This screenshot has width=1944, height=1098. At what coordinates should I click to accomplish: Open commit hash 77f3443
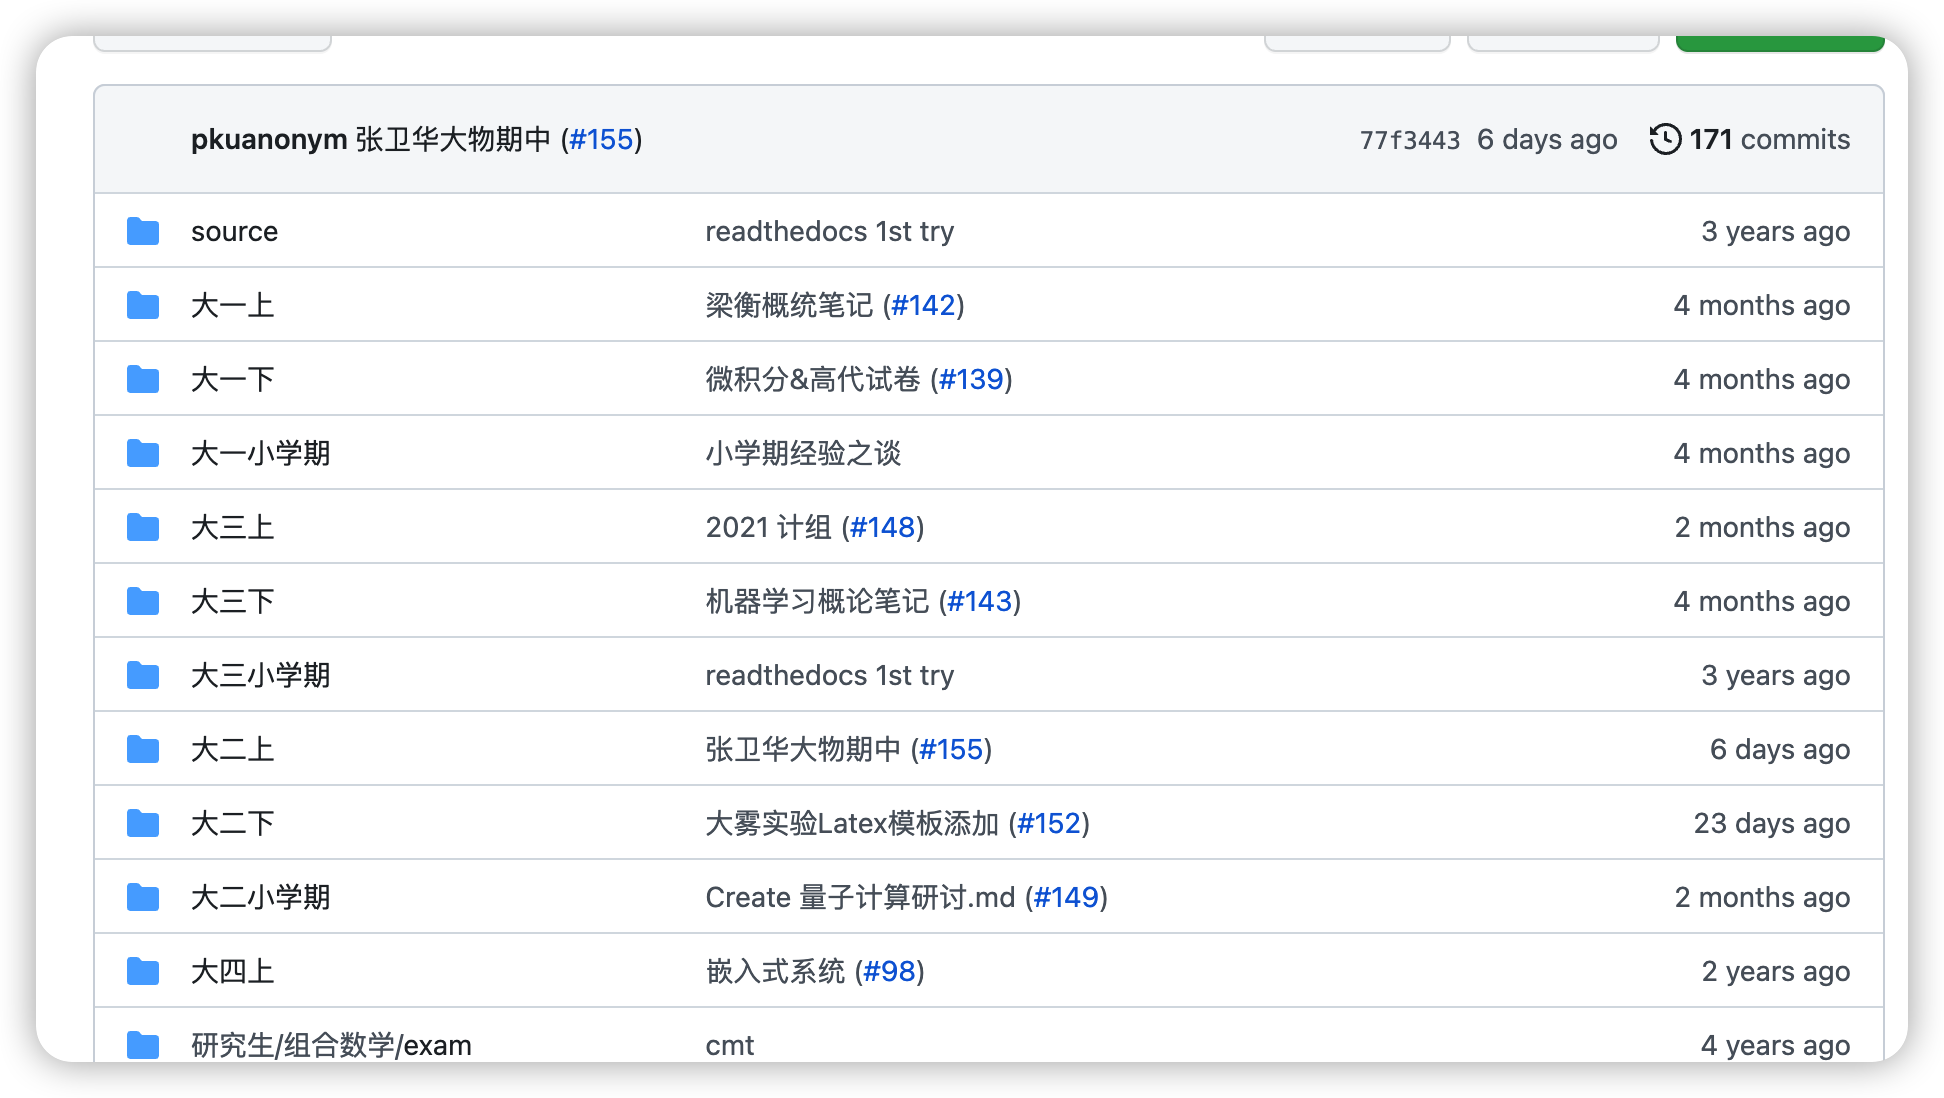click(1410, 140)
